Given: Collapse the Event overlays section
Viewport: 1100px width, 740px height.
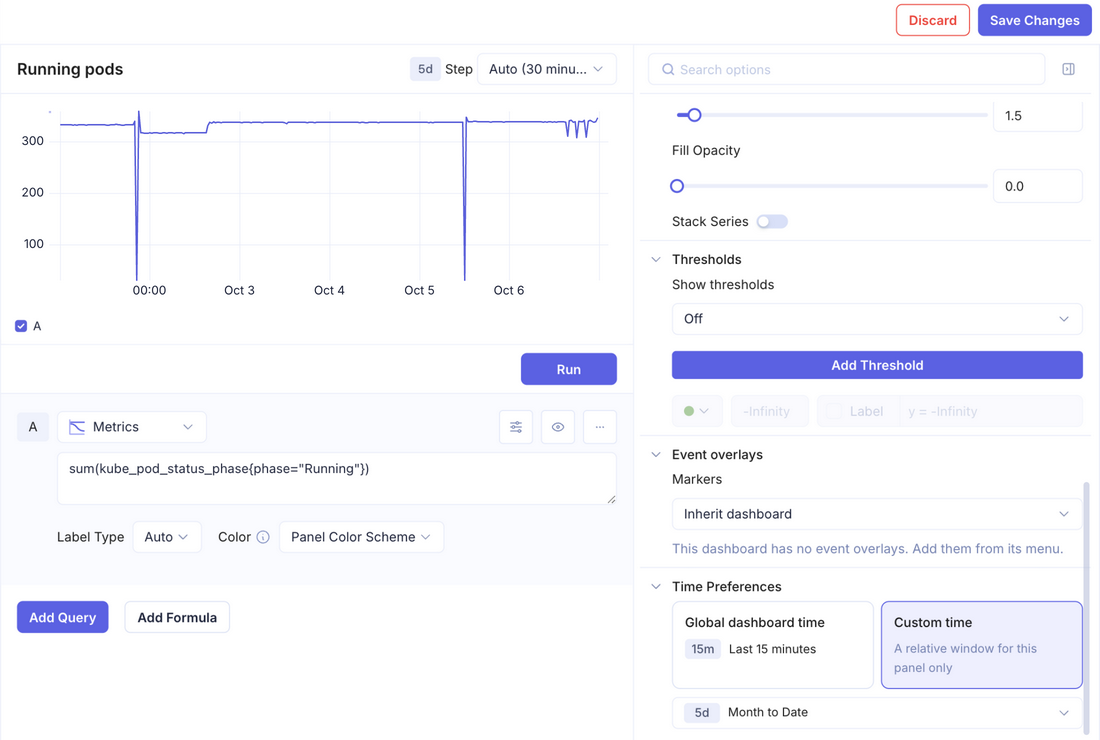Looking at the screenshot, I should [x=656, y=455].
